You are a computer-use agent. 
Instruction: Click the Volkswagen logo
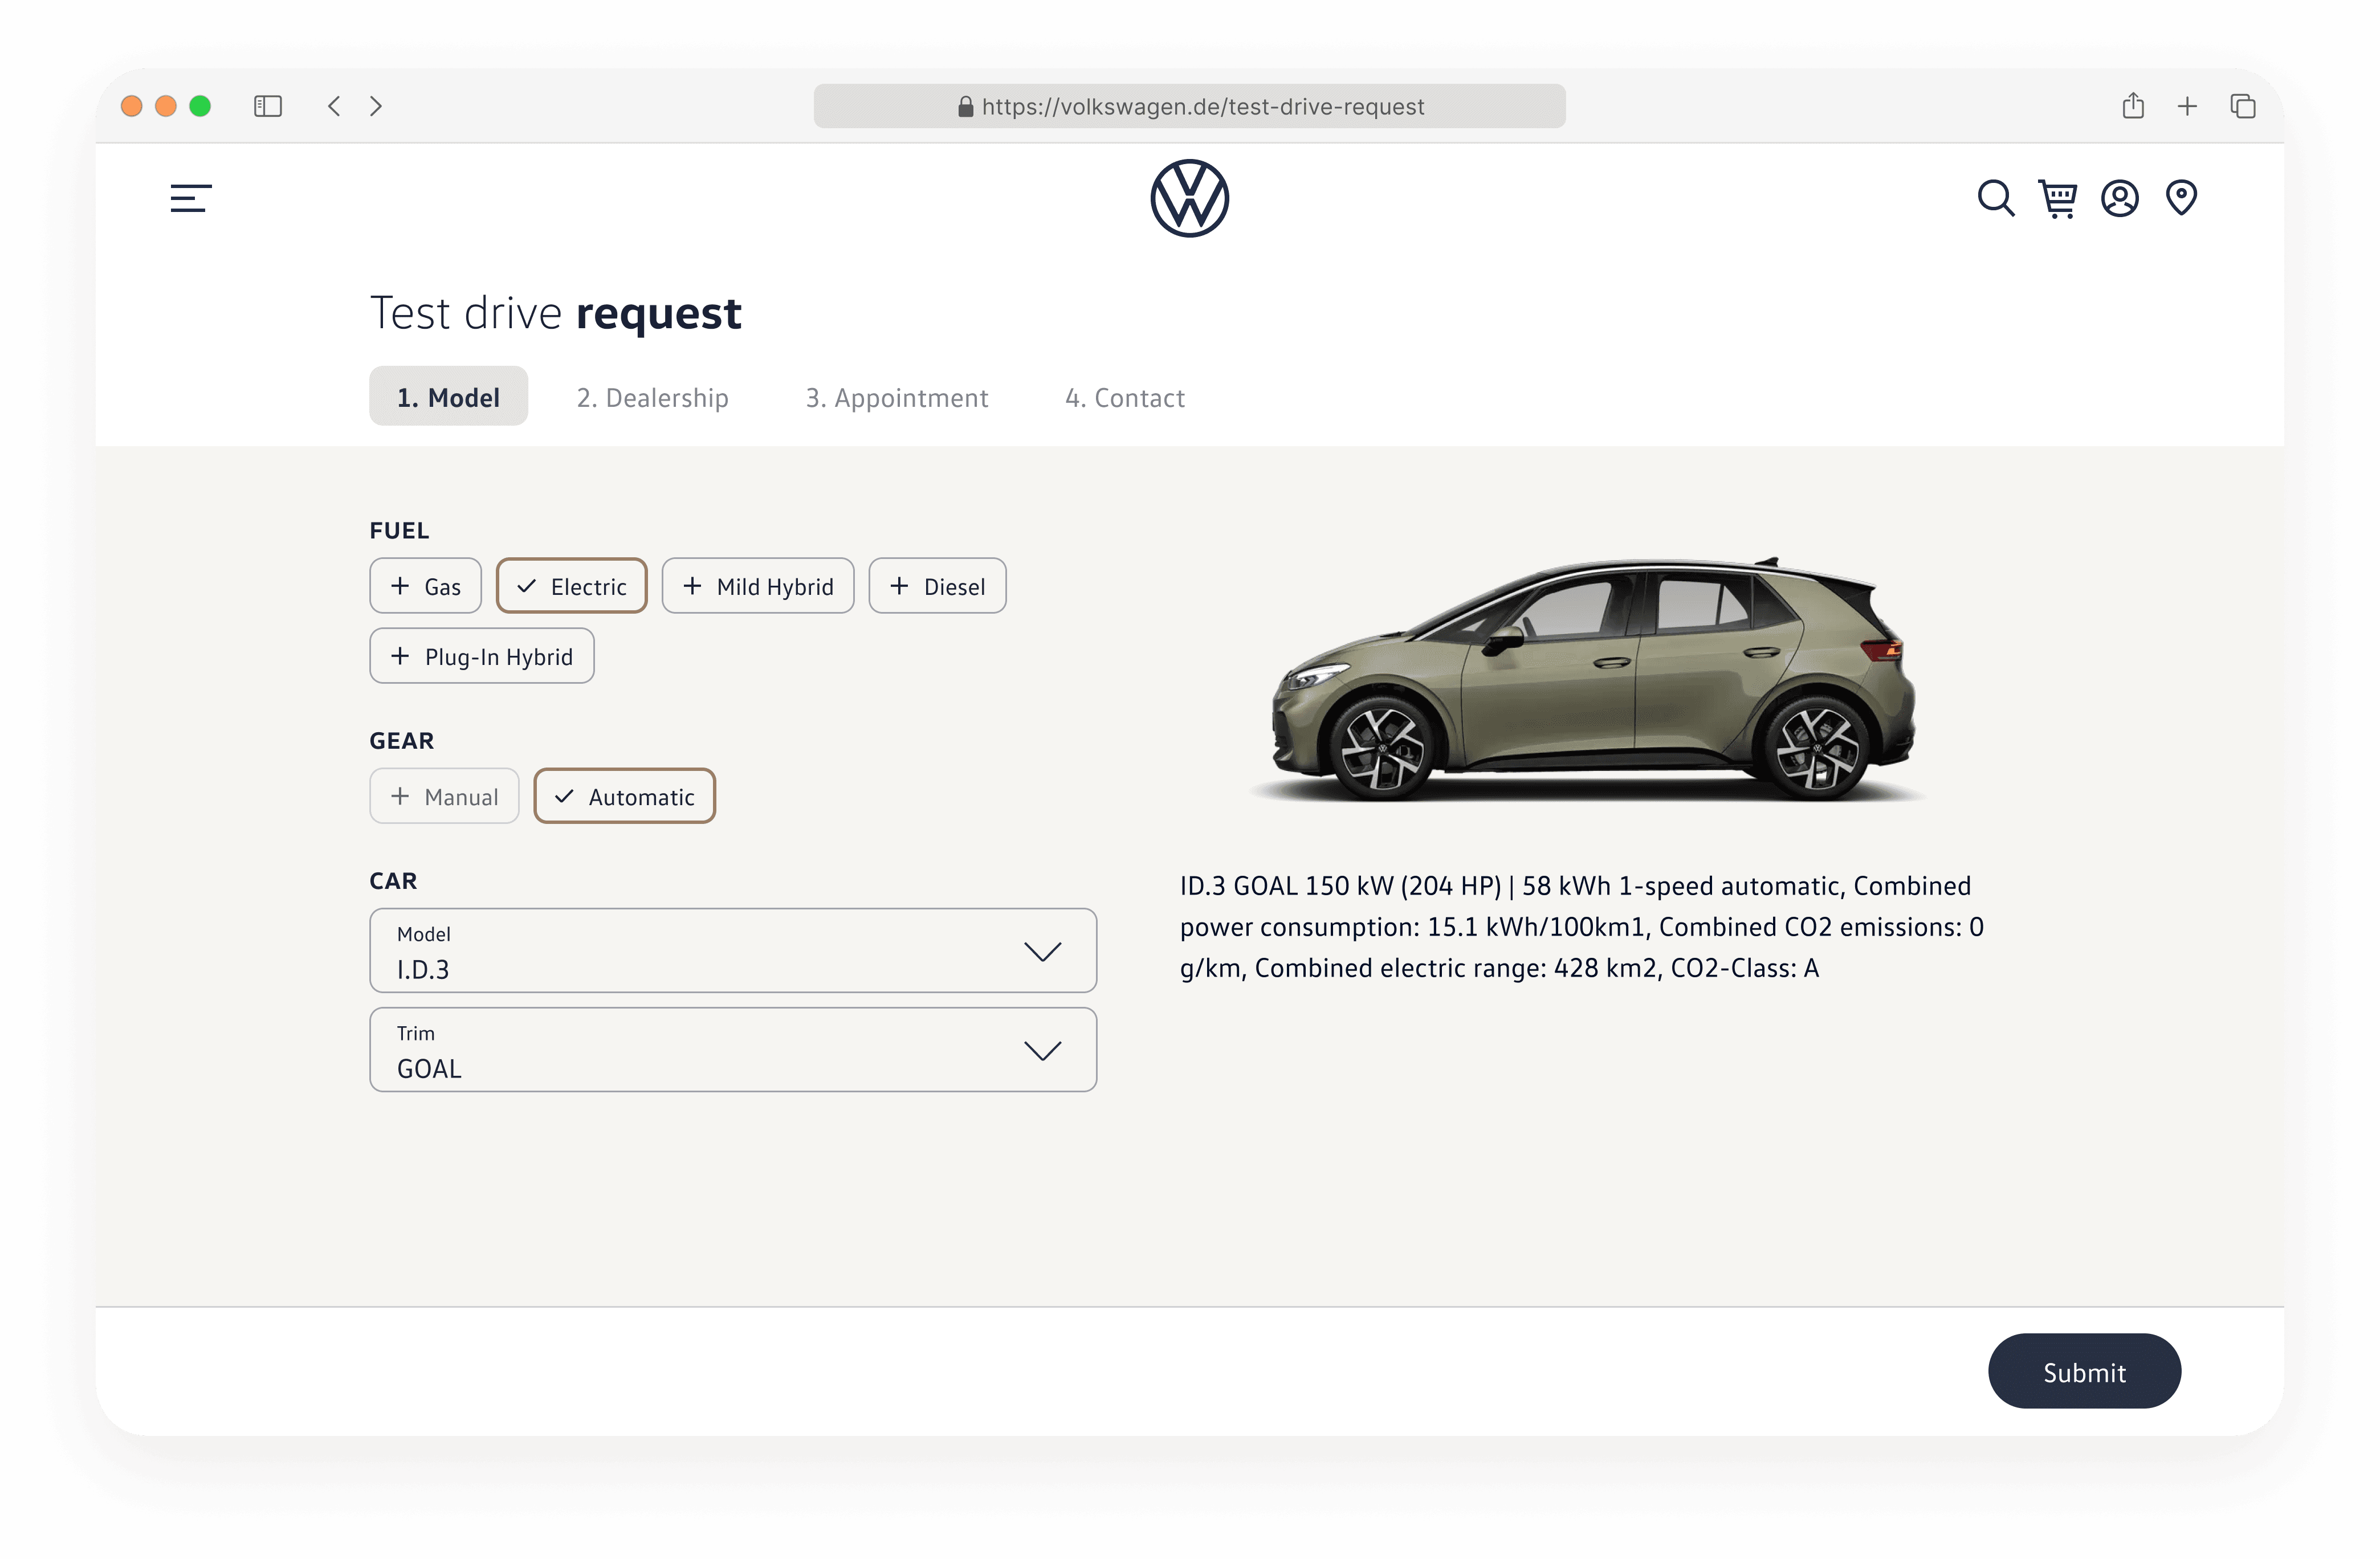(1189, 198)
